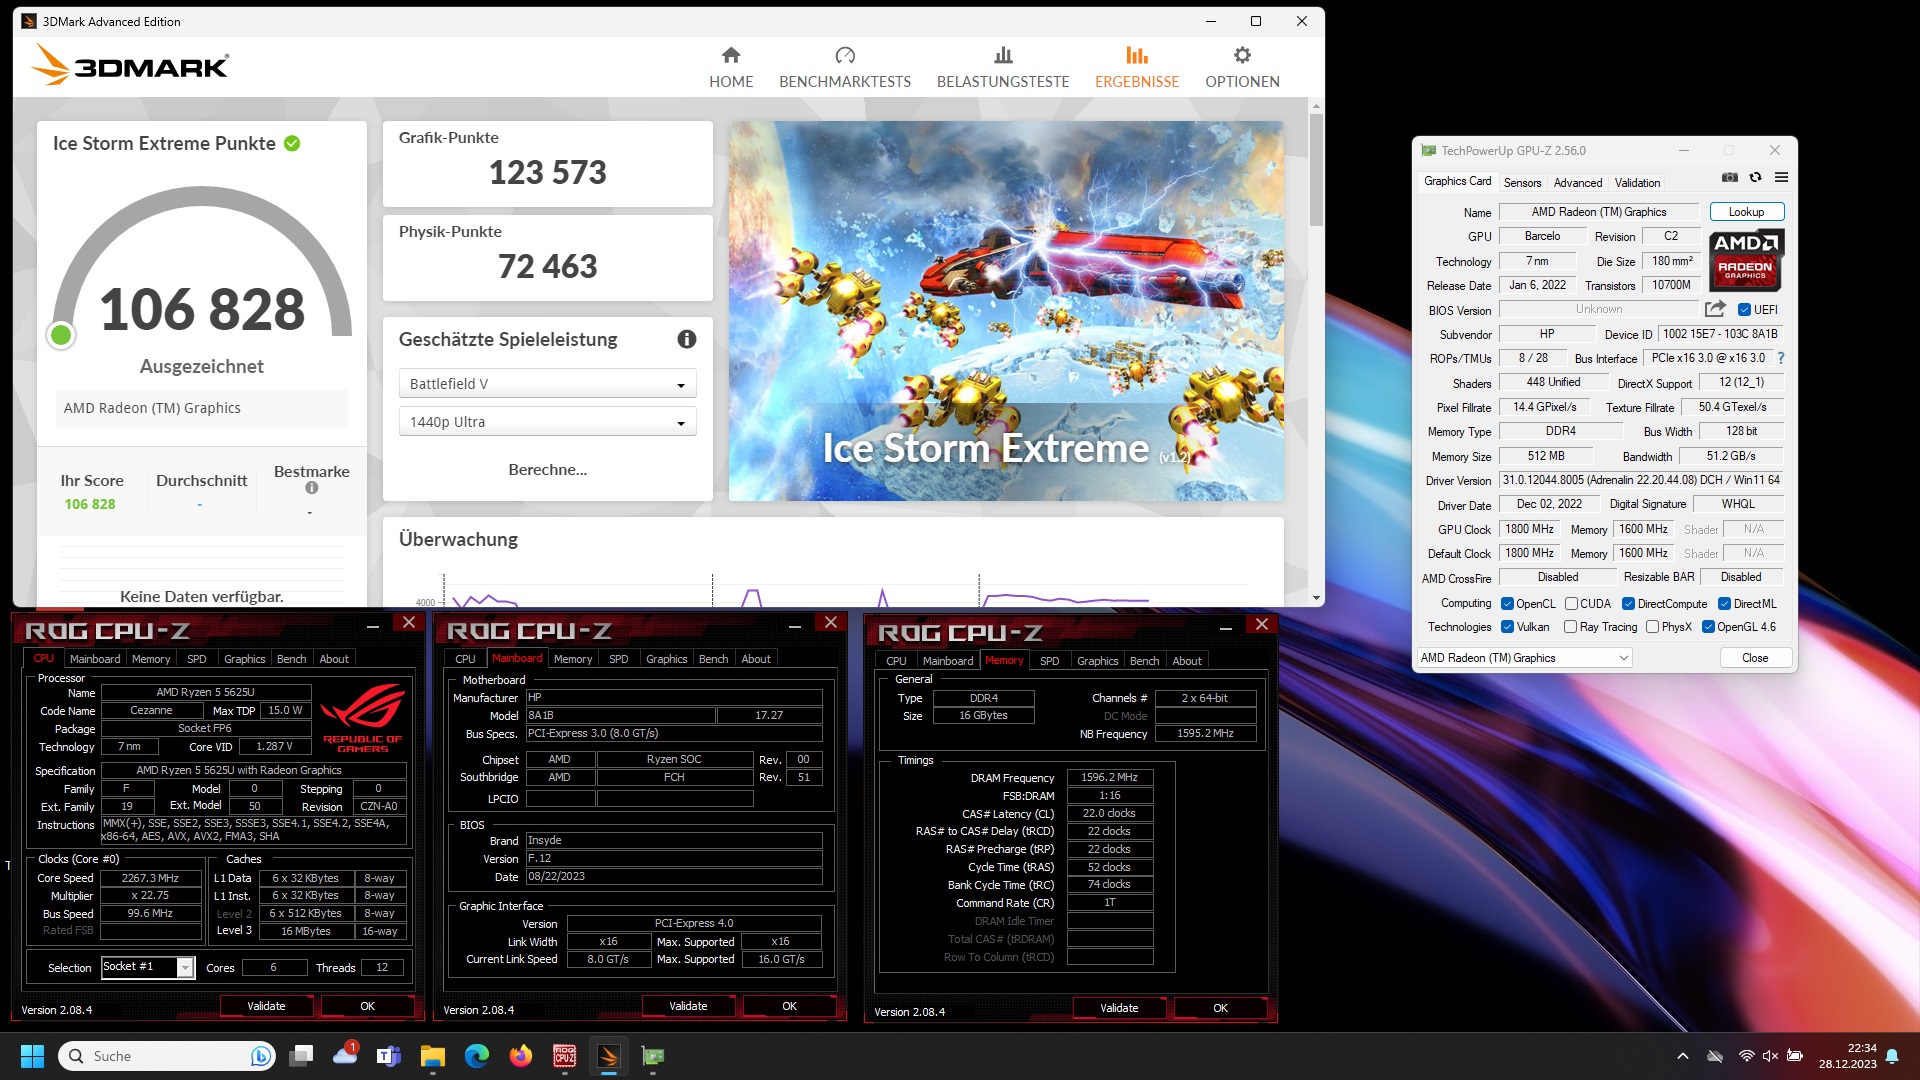The width and height of the screenshot is (1920, 1080).
Task: Switch to Advanced tab in GPU-Z
Action: (1577, 183)
